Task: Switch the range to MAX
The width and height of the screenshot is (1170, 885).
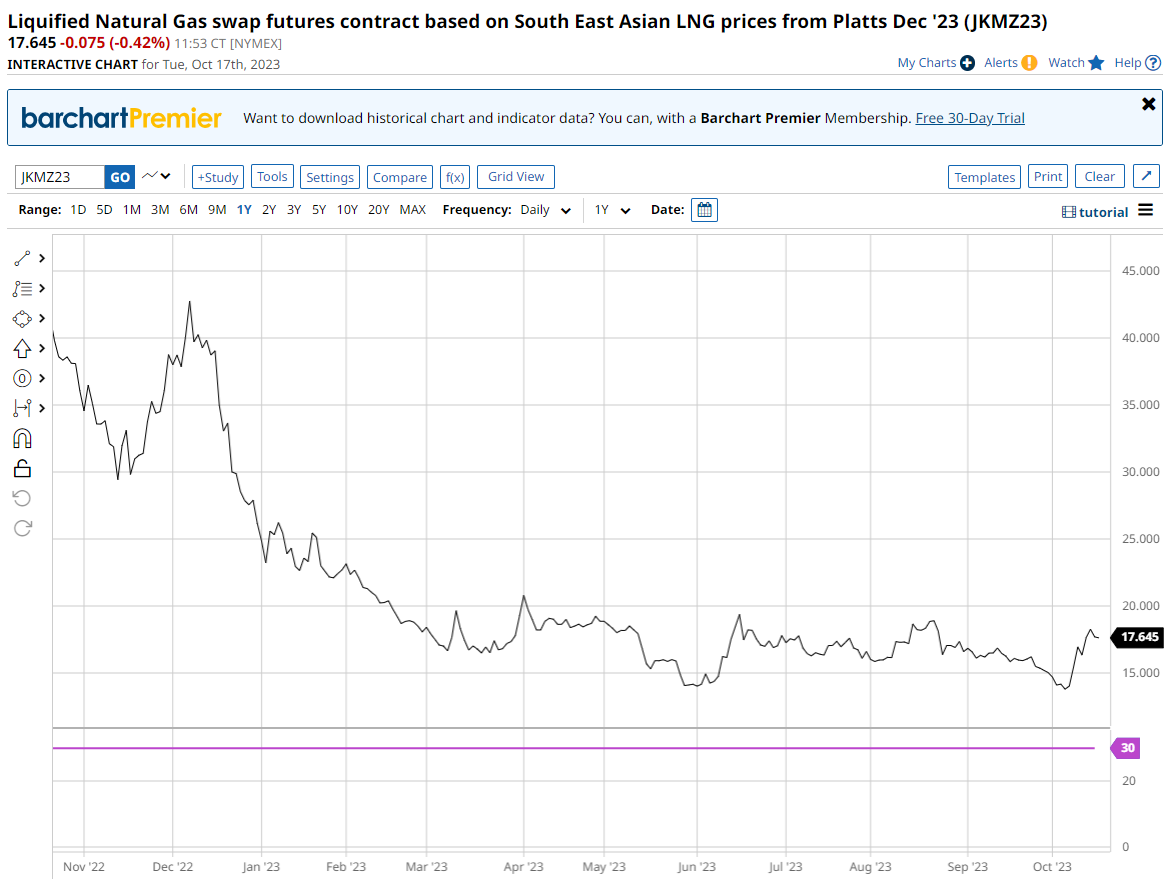Action: (412, 210)
